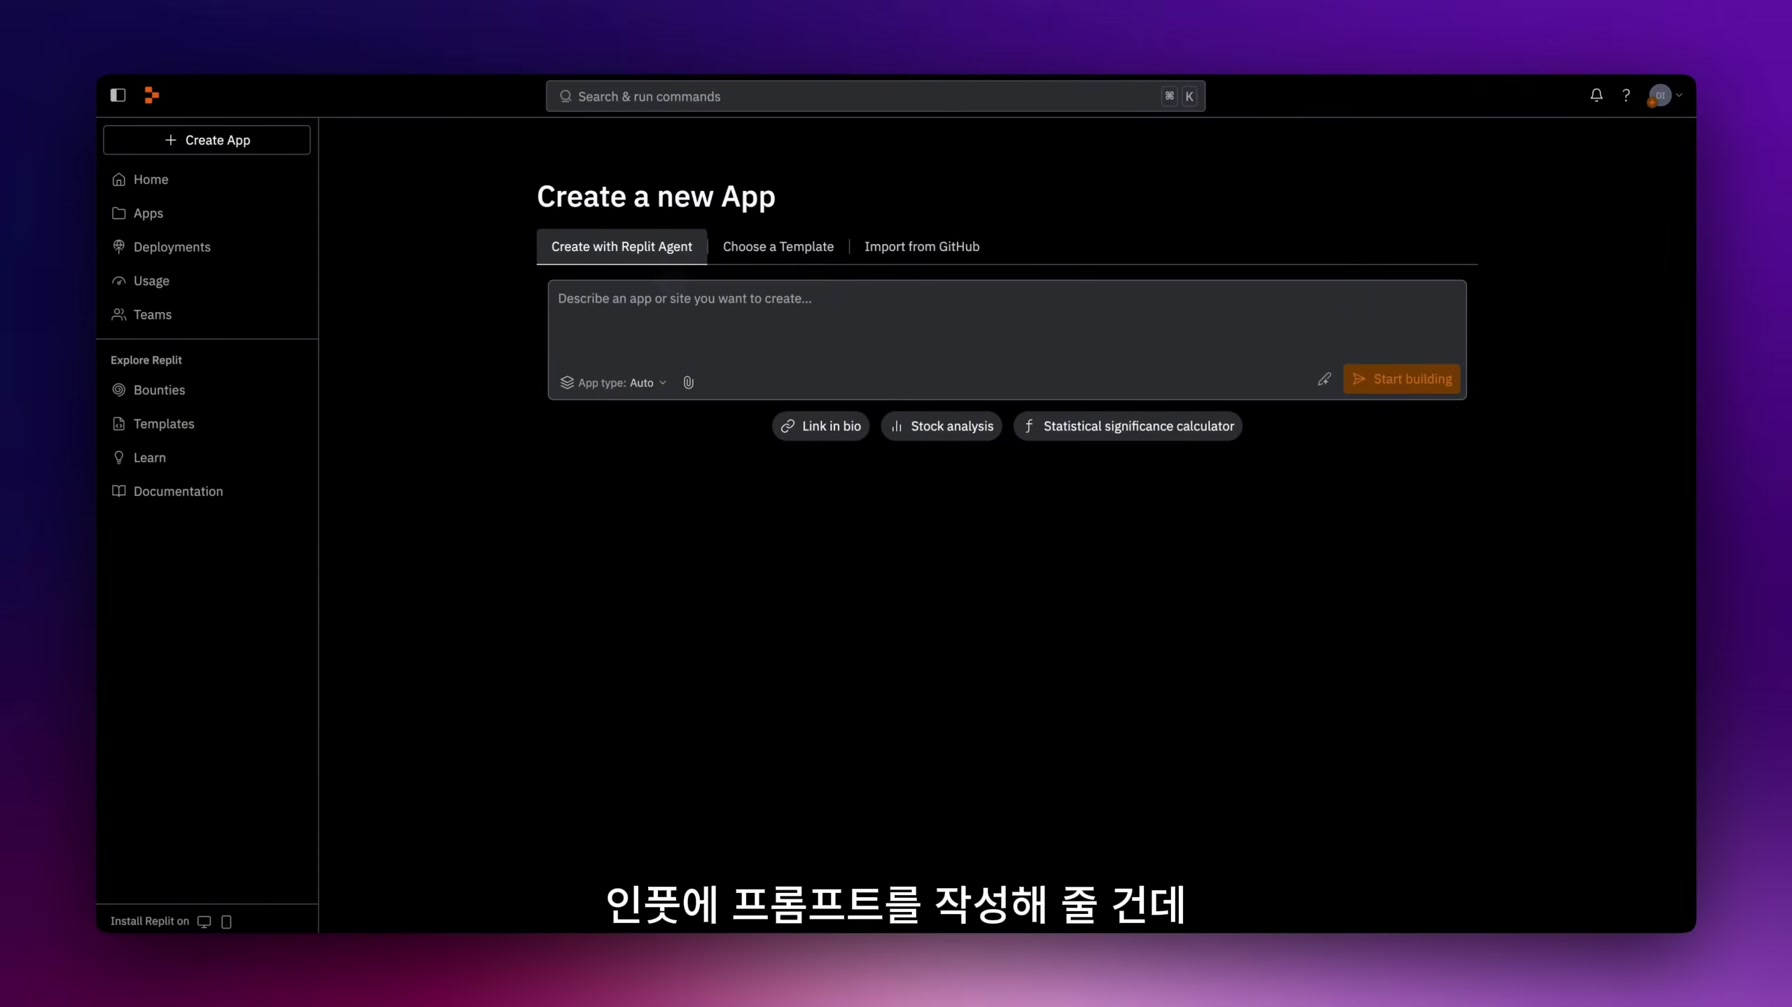Viewport: 1792px width, 1007px height.
Task: Expand the App type Auto dropdown
Action: pos(613,383)
